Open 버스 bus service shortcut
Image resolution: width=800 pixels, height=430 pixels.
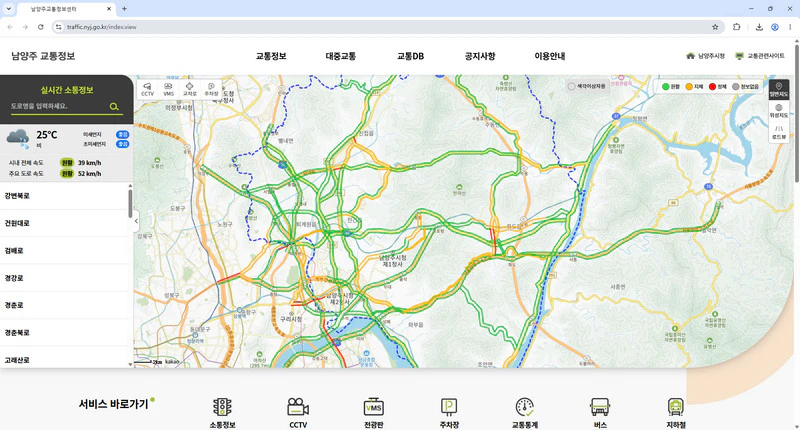(x=600, y=413)
